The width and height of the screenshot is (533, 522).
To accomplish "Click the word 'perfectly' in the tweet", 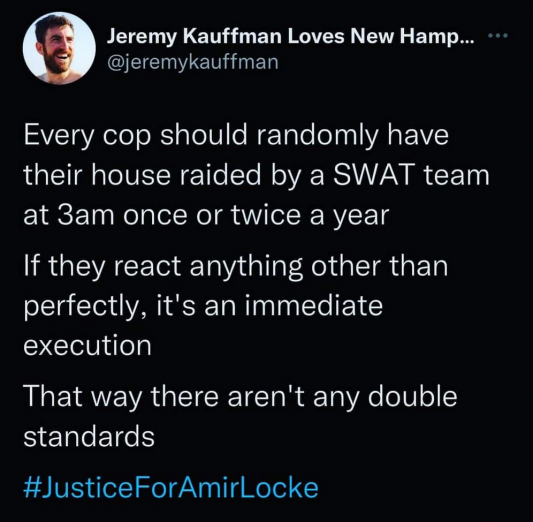I will point(82,307).
